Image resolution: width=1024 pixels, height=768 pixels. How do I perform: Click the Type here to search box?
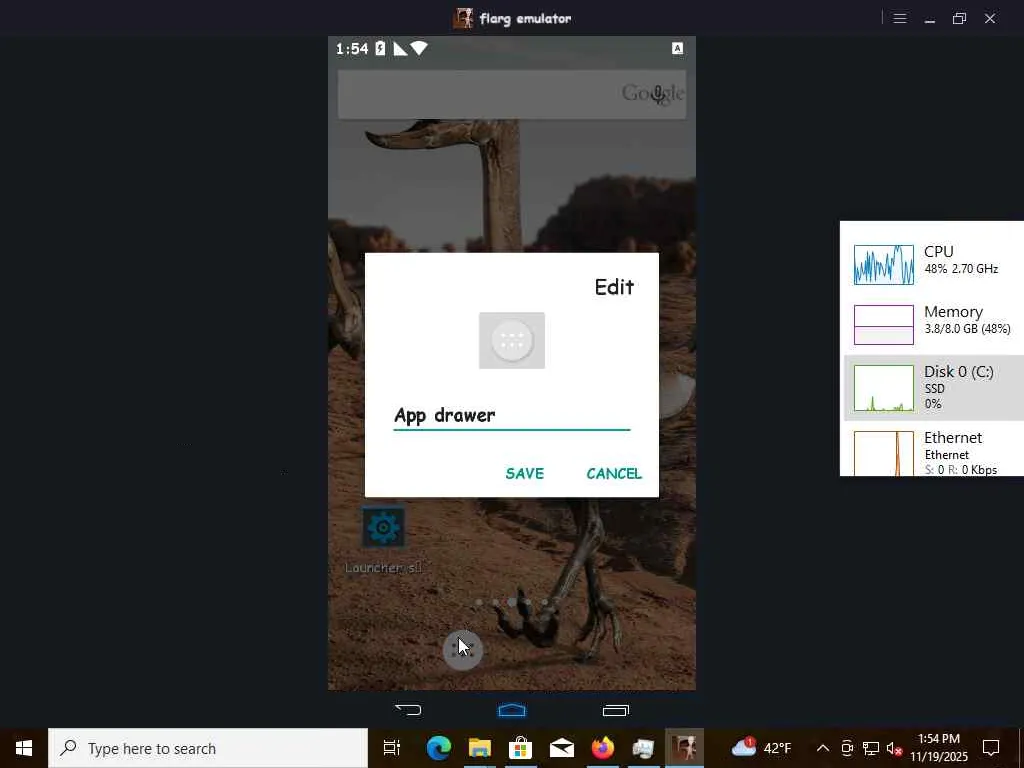208,748
